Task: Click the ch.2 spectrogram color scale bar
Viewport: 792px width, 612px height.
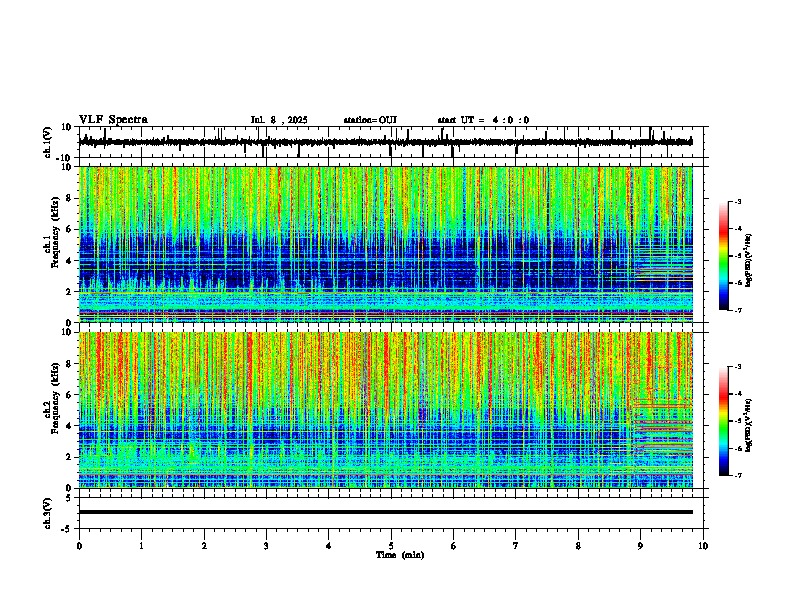Action: coord(724,421)
